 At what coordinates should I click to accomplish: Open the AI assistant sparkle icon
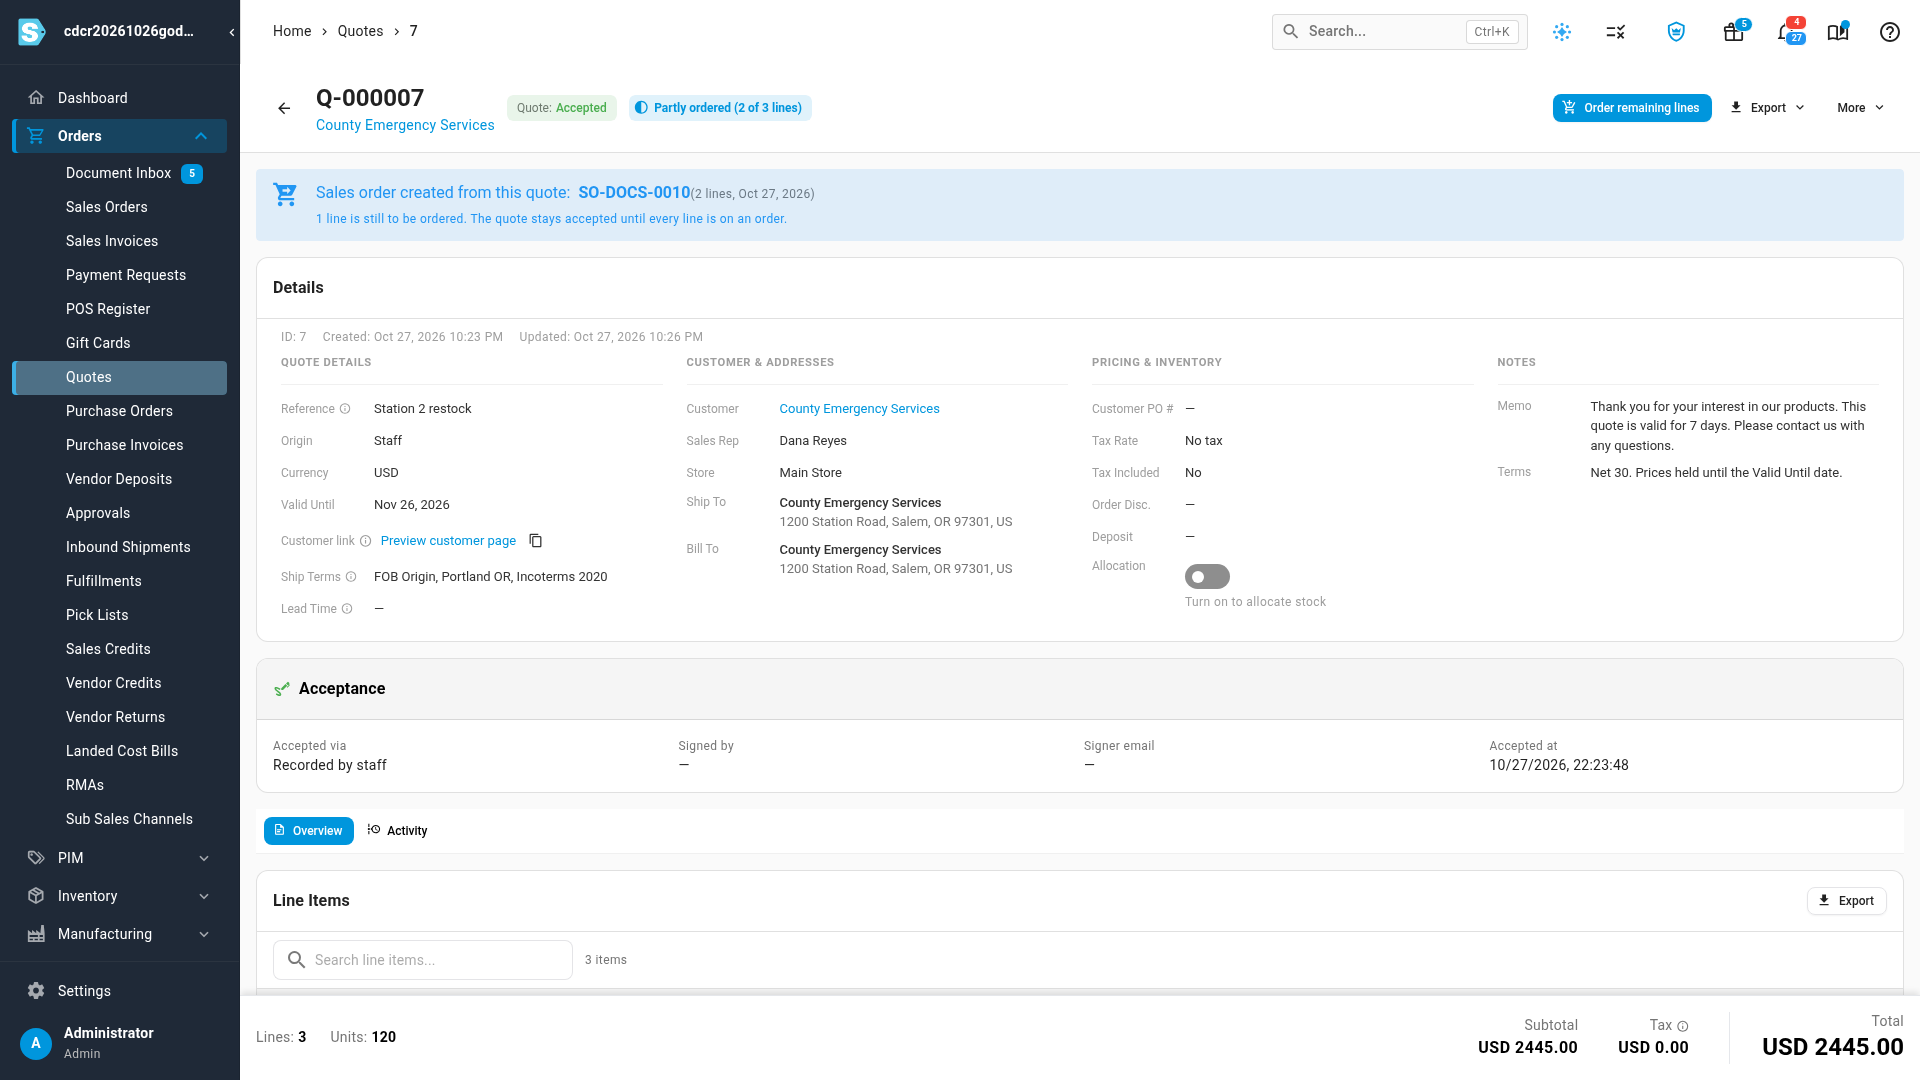(1562, 32)
